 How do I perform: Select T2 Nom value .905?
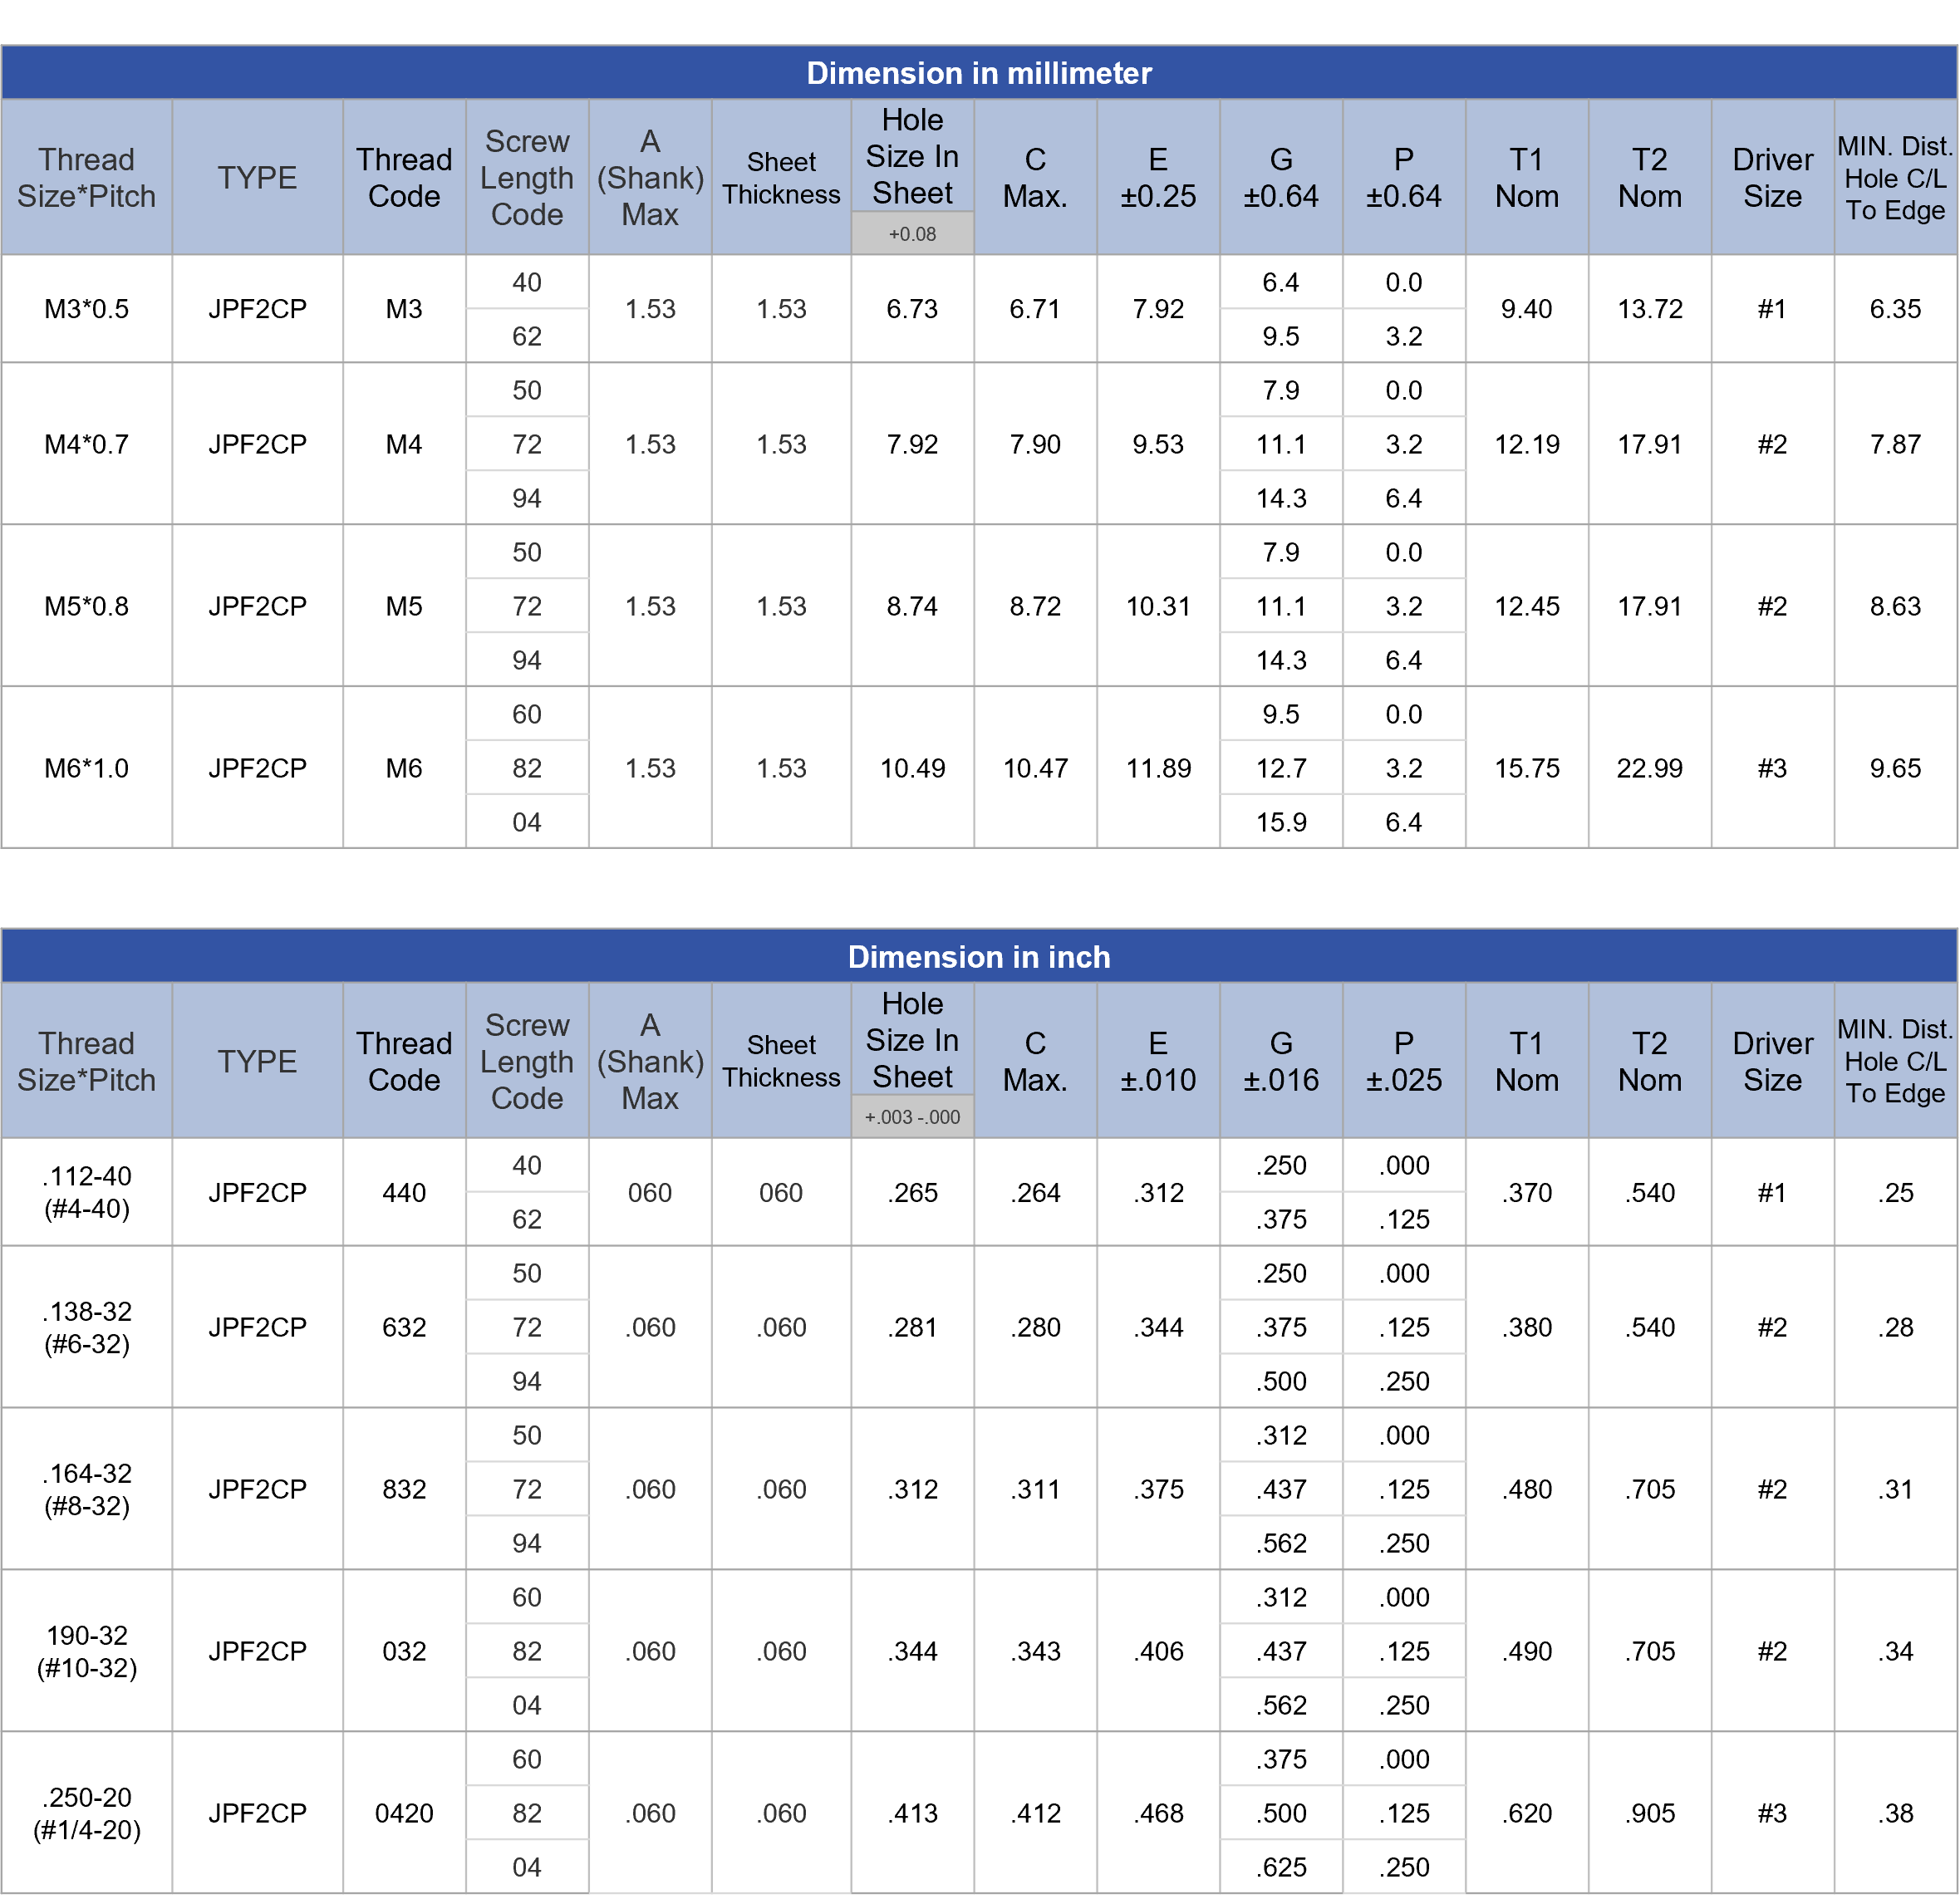1650,1813
